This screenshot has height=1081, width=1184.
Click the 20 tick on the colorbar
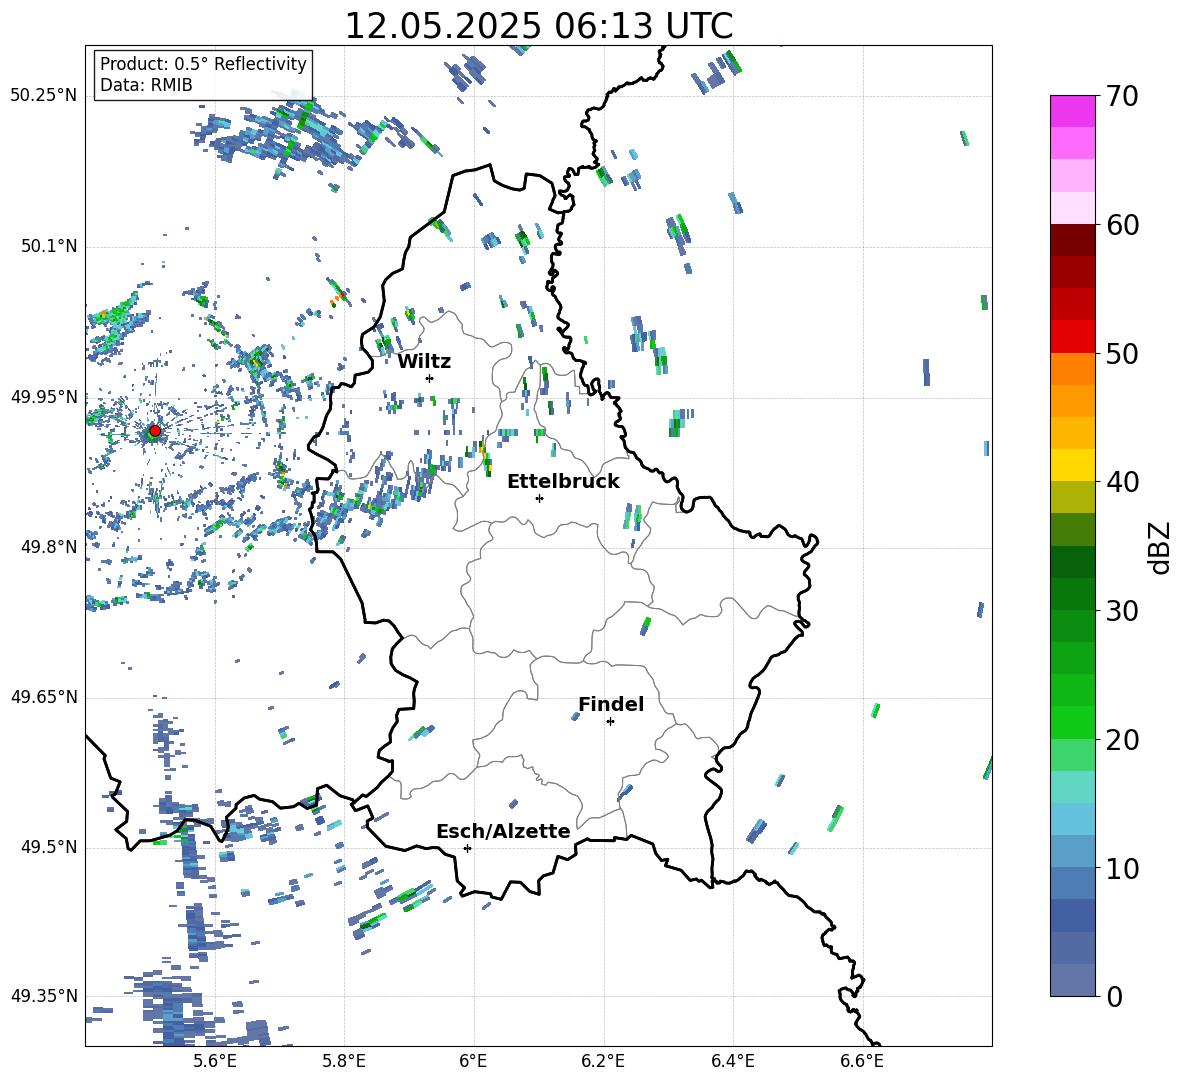[x=1122, y=739]
